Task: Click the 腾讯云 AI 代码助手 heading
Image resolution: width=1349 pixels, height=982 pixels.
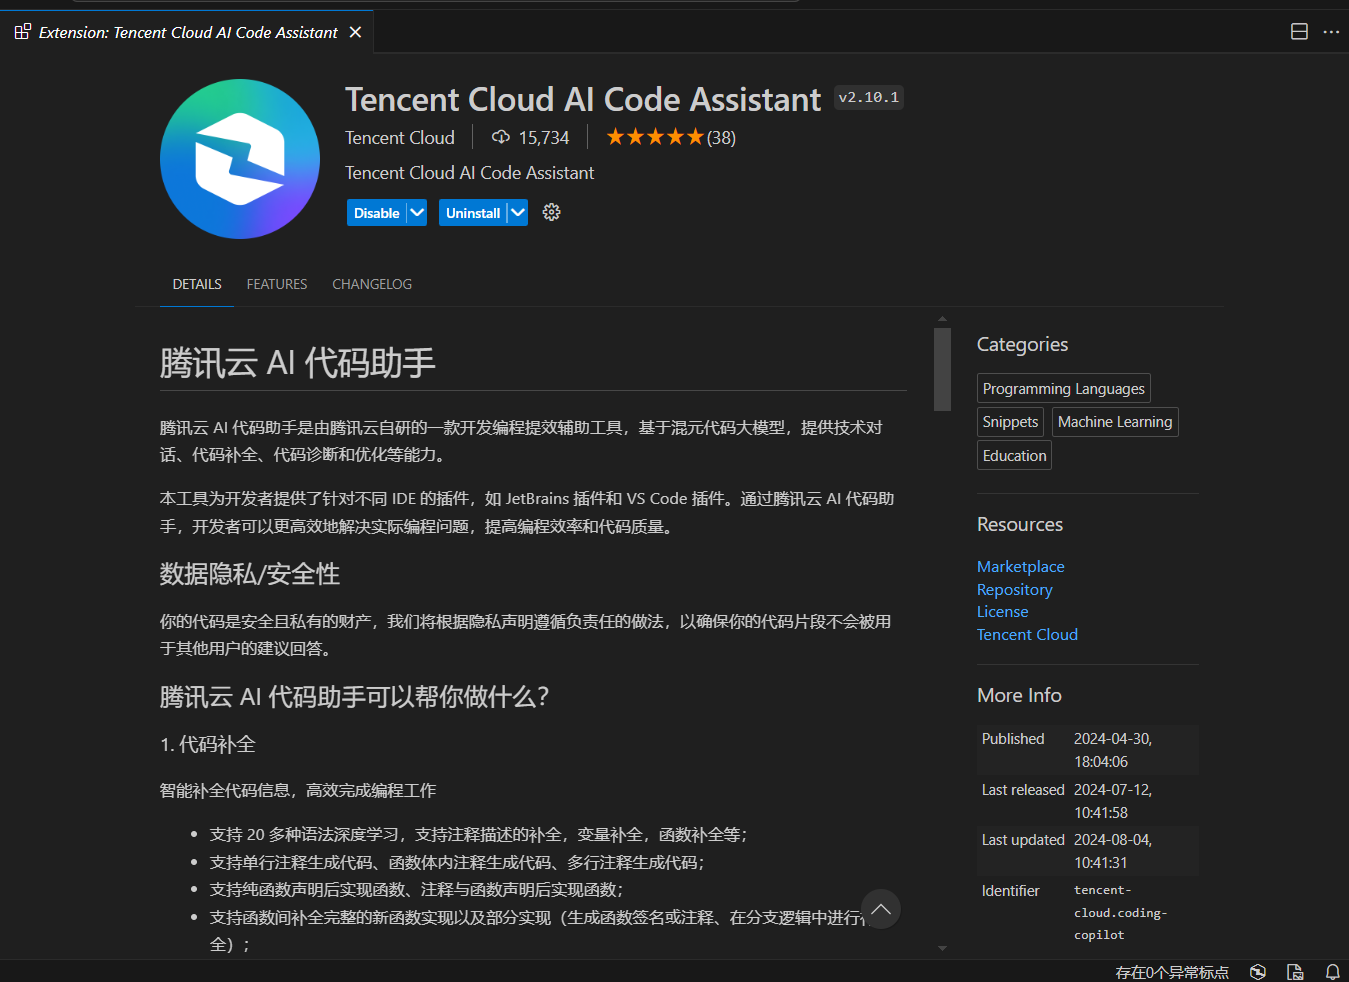Action: point(297,362)
